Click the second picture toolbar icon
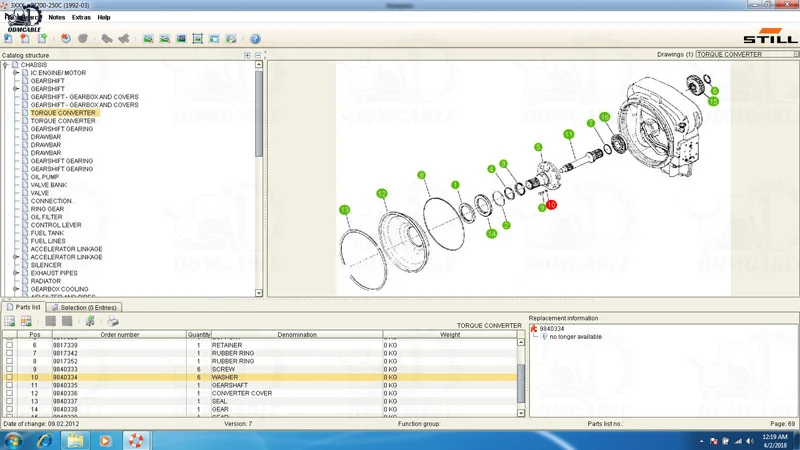 pyautogui.click(x=165, y=39)
